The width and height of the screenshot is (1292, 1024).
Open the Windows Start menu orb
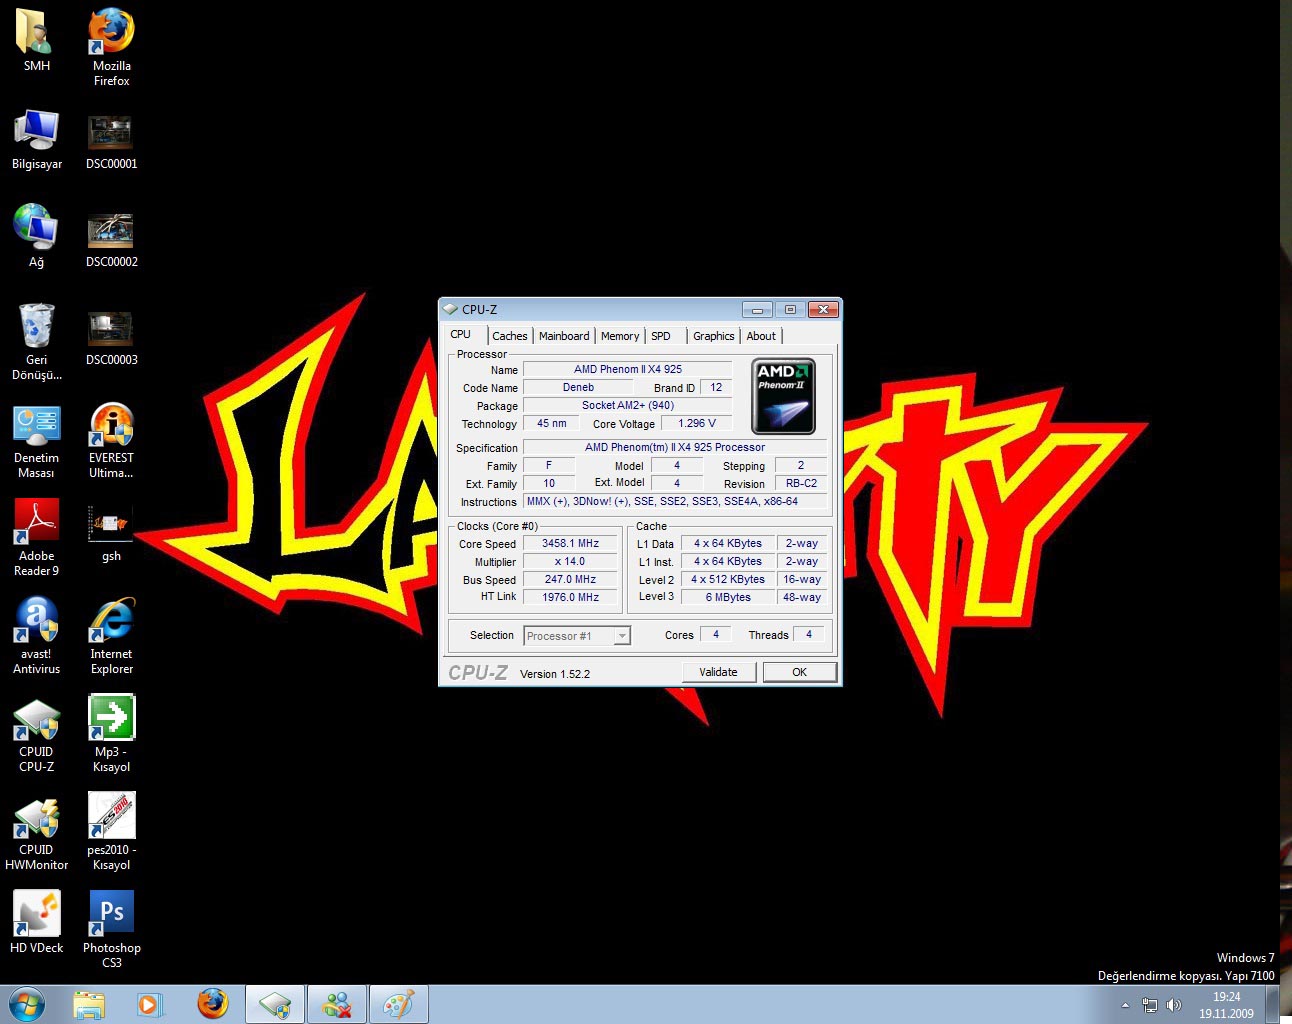click(x=27, y=1004)
